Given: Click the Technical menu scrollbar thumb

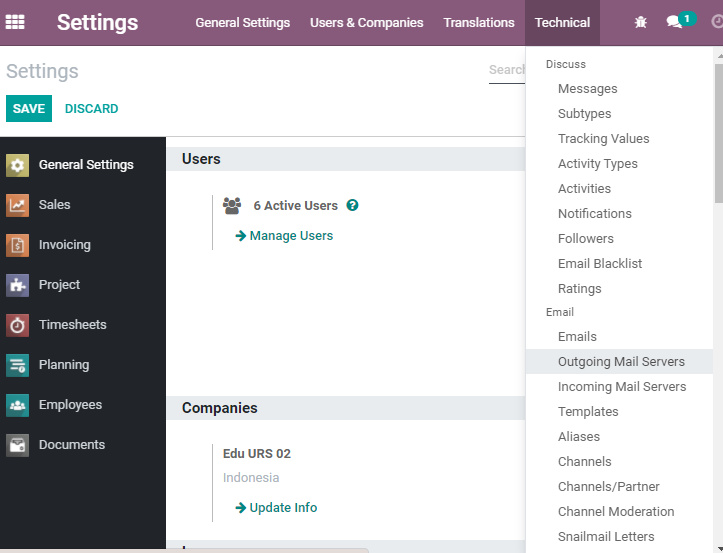Looking at the screenshot, I should tap(718, 133).
